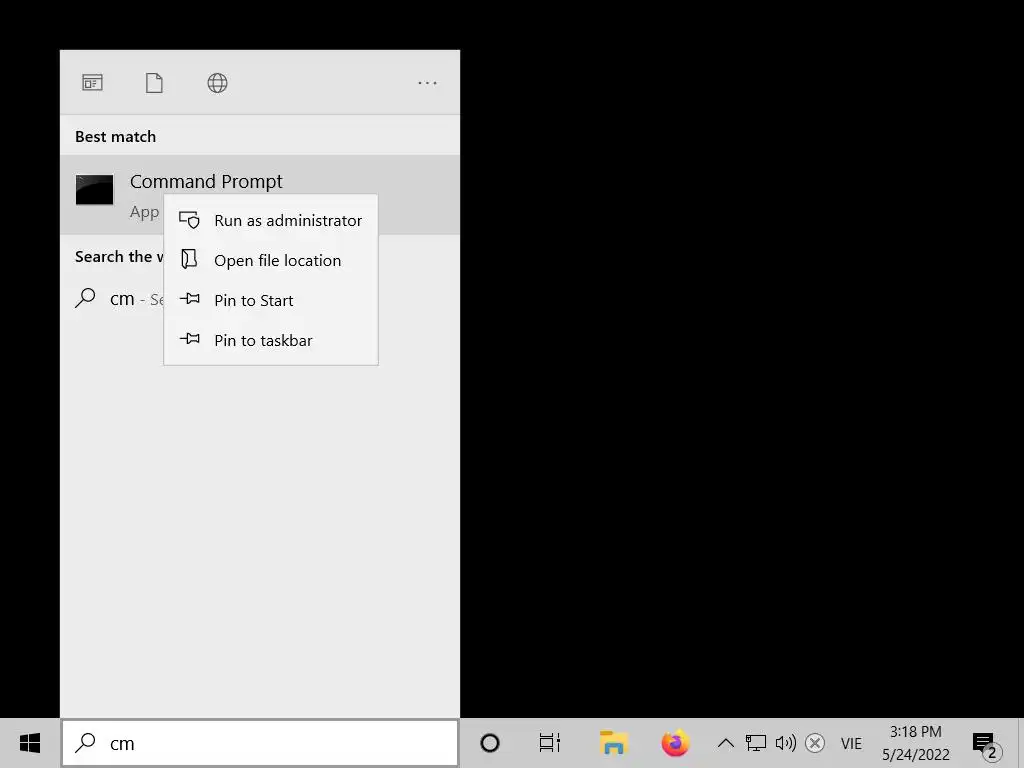Click the circled X tray icon

pos(815,743)
